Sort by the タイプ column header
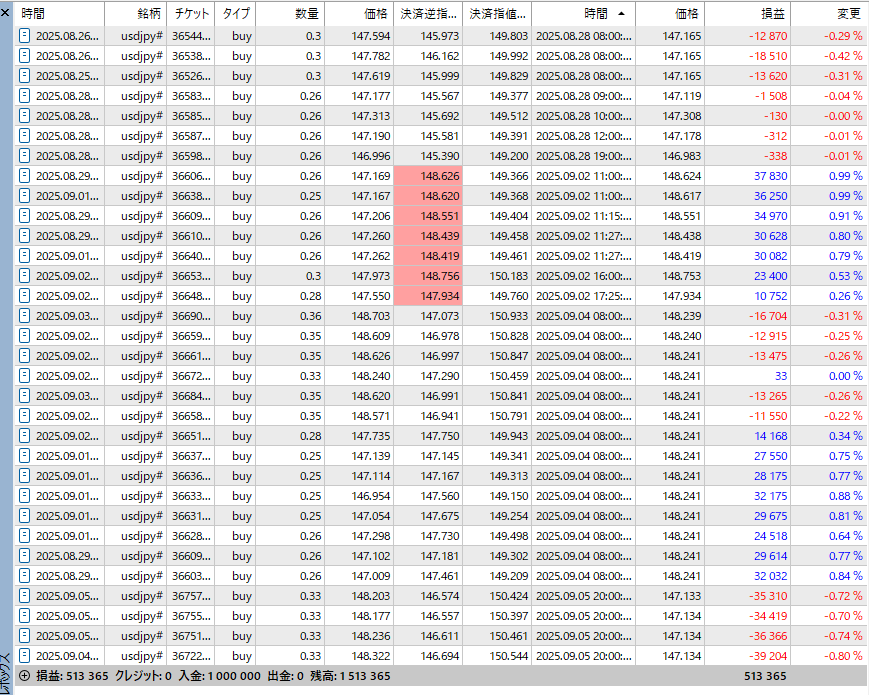This screenshot has width=869, height=695. (236, 13)
